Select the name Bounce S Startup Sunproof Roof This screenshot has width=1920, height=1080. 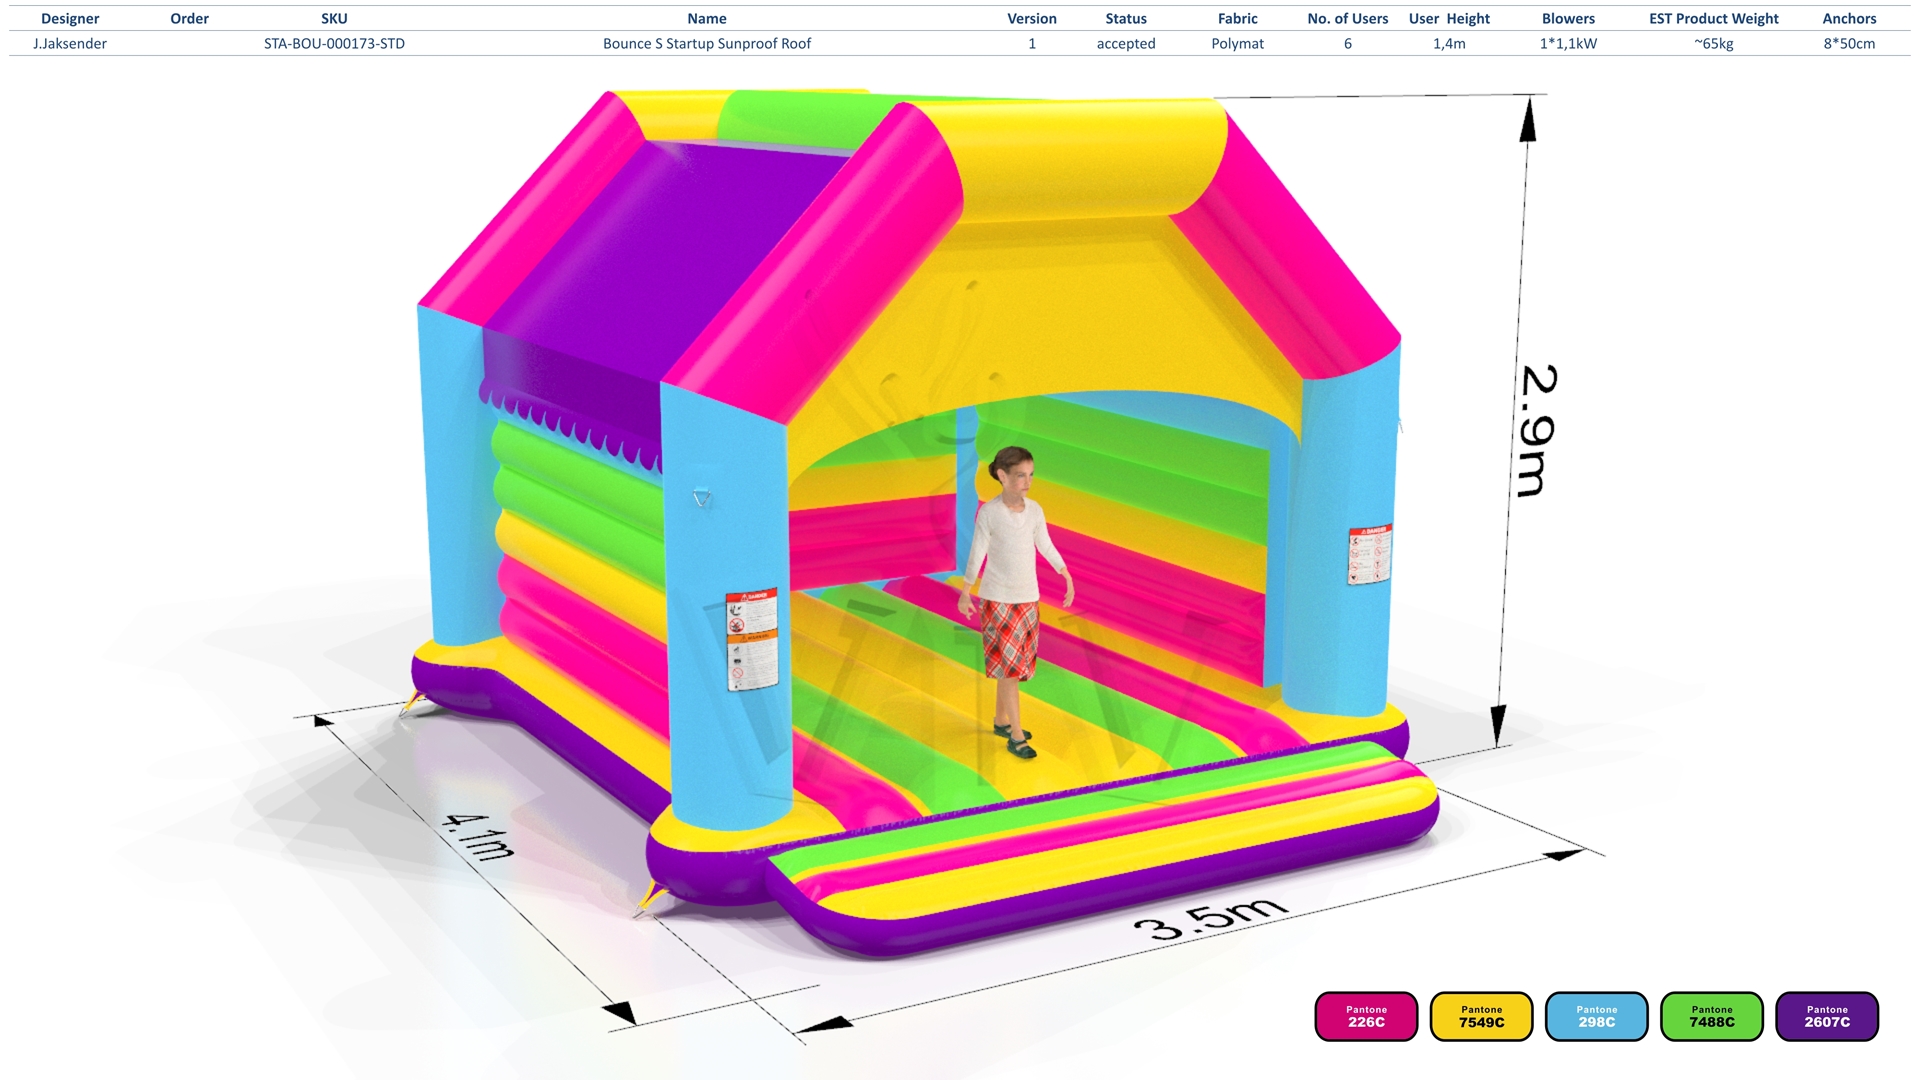(x=707, y=43)
